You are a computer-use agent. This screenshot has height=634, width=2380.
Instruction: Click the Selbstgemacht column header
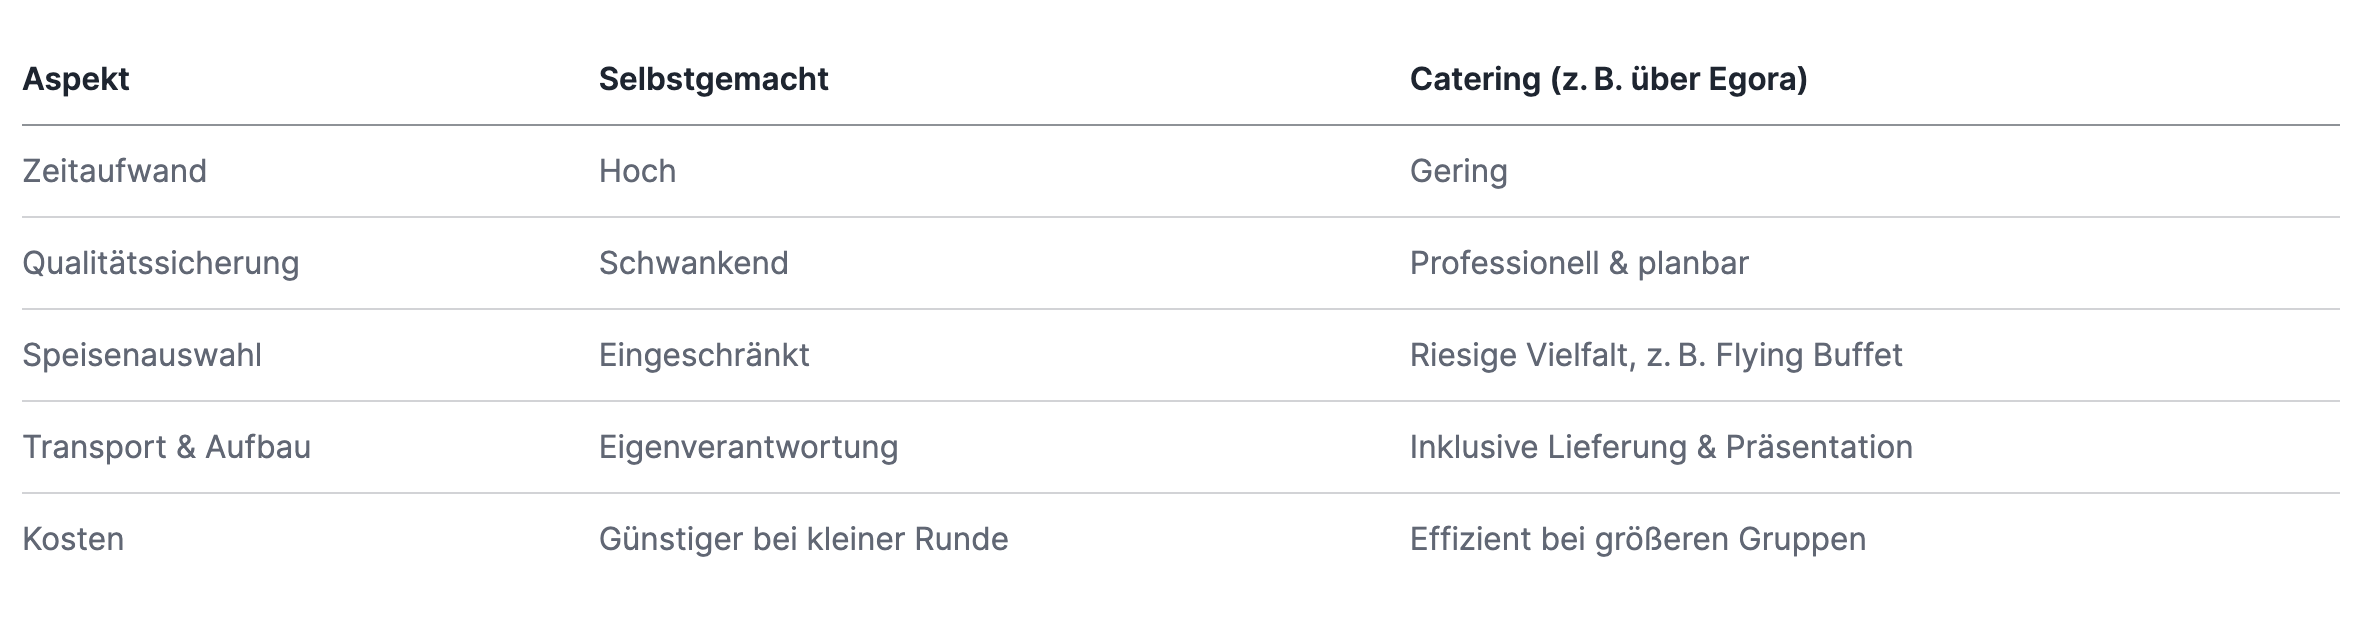[713, 79]
